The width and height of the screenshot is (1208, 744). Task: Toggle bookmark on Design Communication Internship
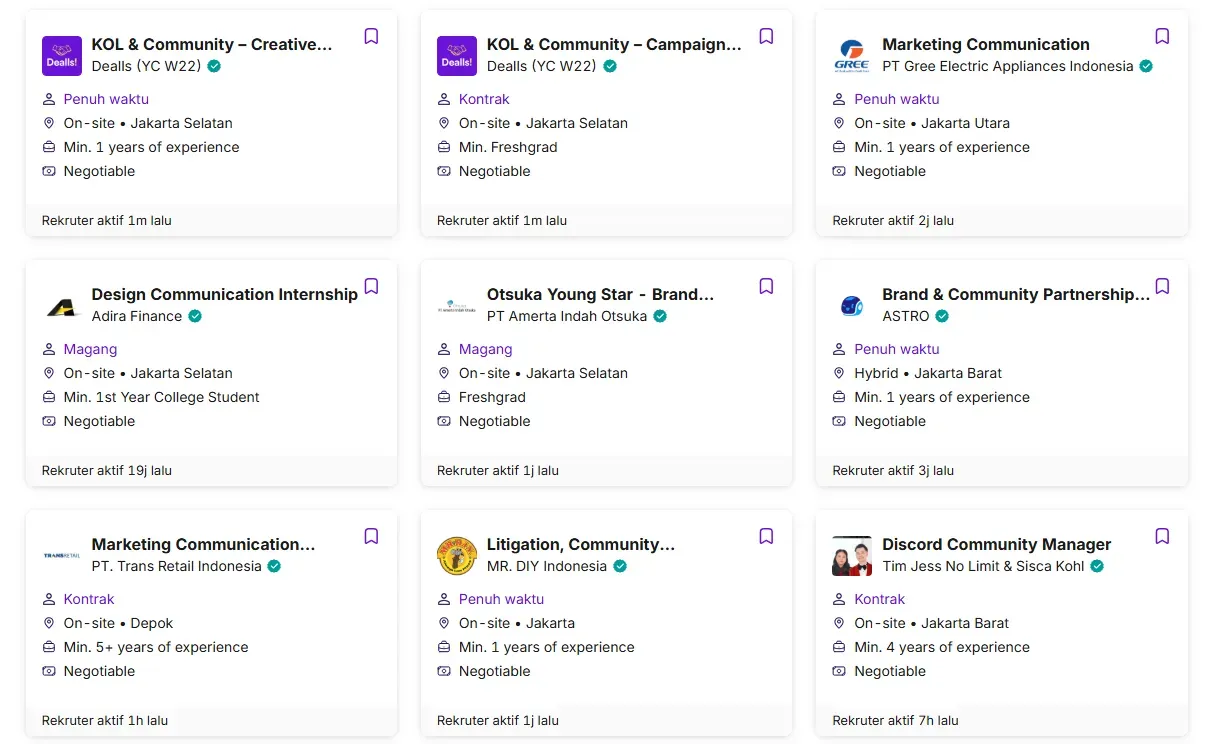[371, 287]
